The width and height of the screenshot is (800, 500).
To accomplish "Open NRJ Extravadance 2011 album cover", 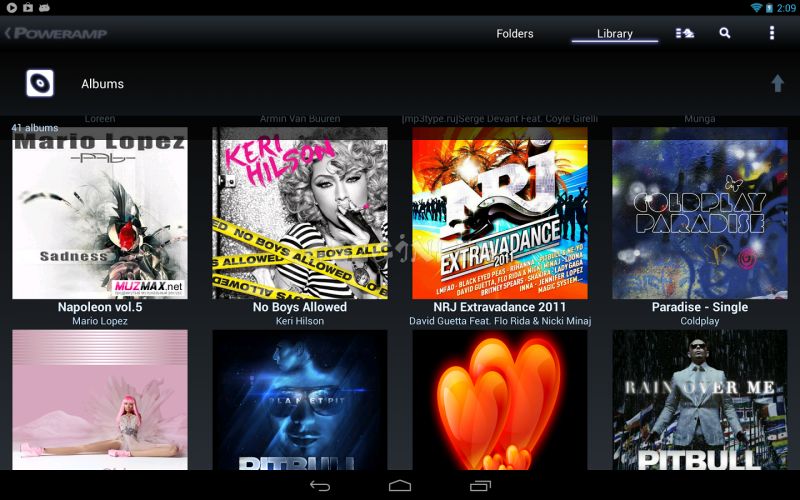I will pyautogui.click(x=500, y=213).
